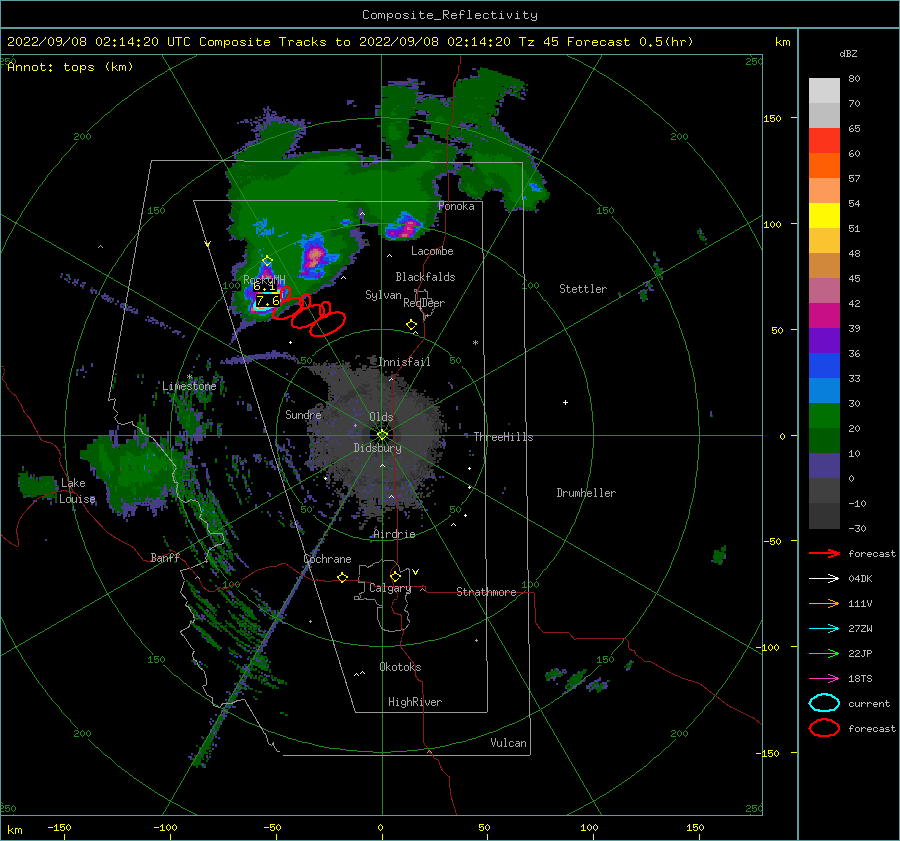Click the ThreeHills city label

[x=503, y=437]
